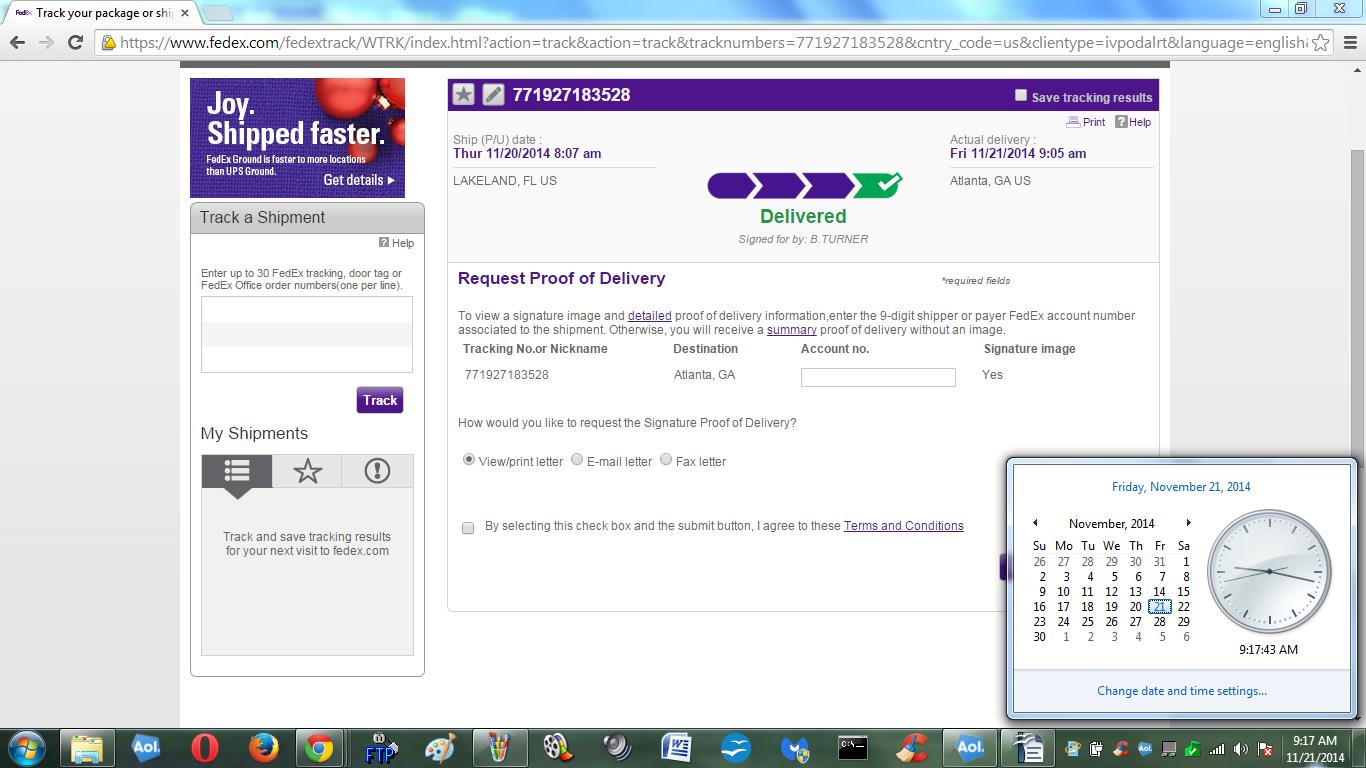Click the Print link
This screenshot has height=768, width=1366.
coord(1094,122)
